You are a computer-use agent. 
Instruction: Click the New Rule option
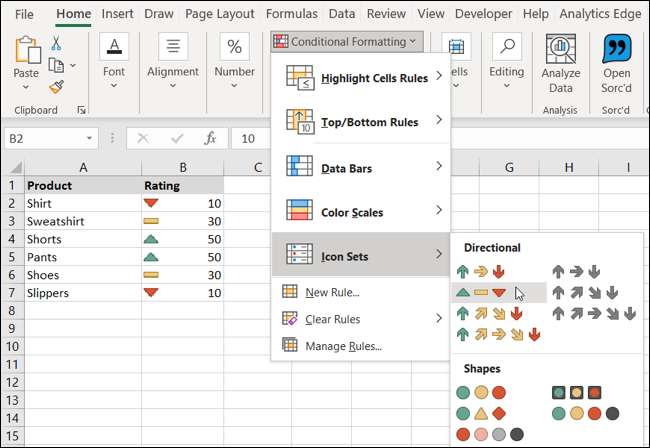click(x=333, y=292)
